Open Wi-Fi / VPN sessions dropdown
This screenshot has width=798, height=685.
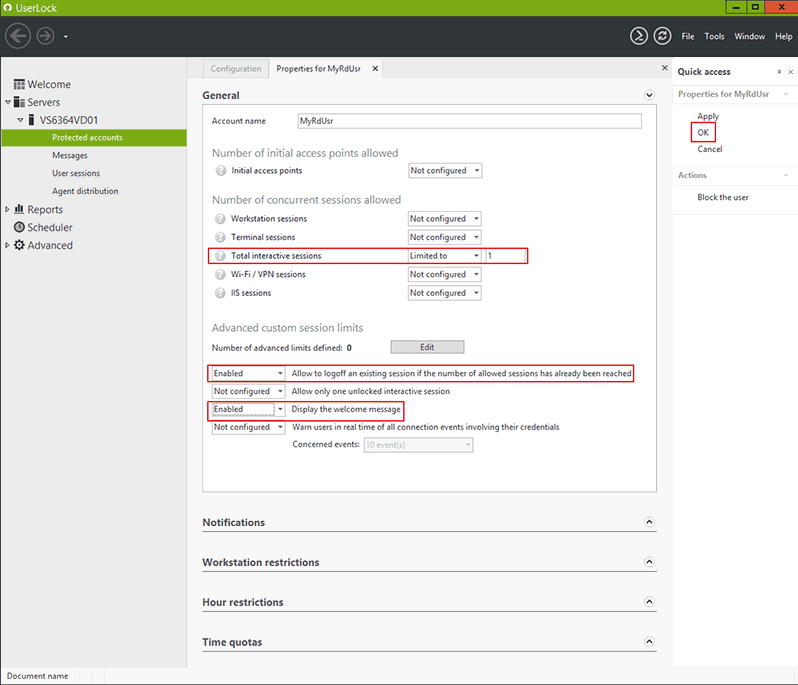[x=444, y=274]
